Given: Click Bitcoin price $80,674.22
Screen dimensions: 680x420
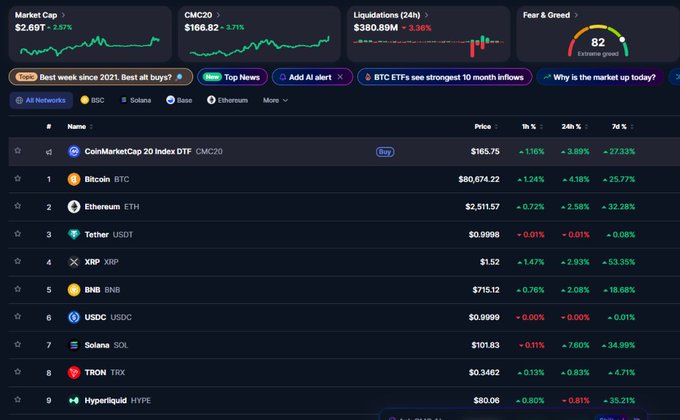Looking at the screenshot, I should click(x=479, y=179).
